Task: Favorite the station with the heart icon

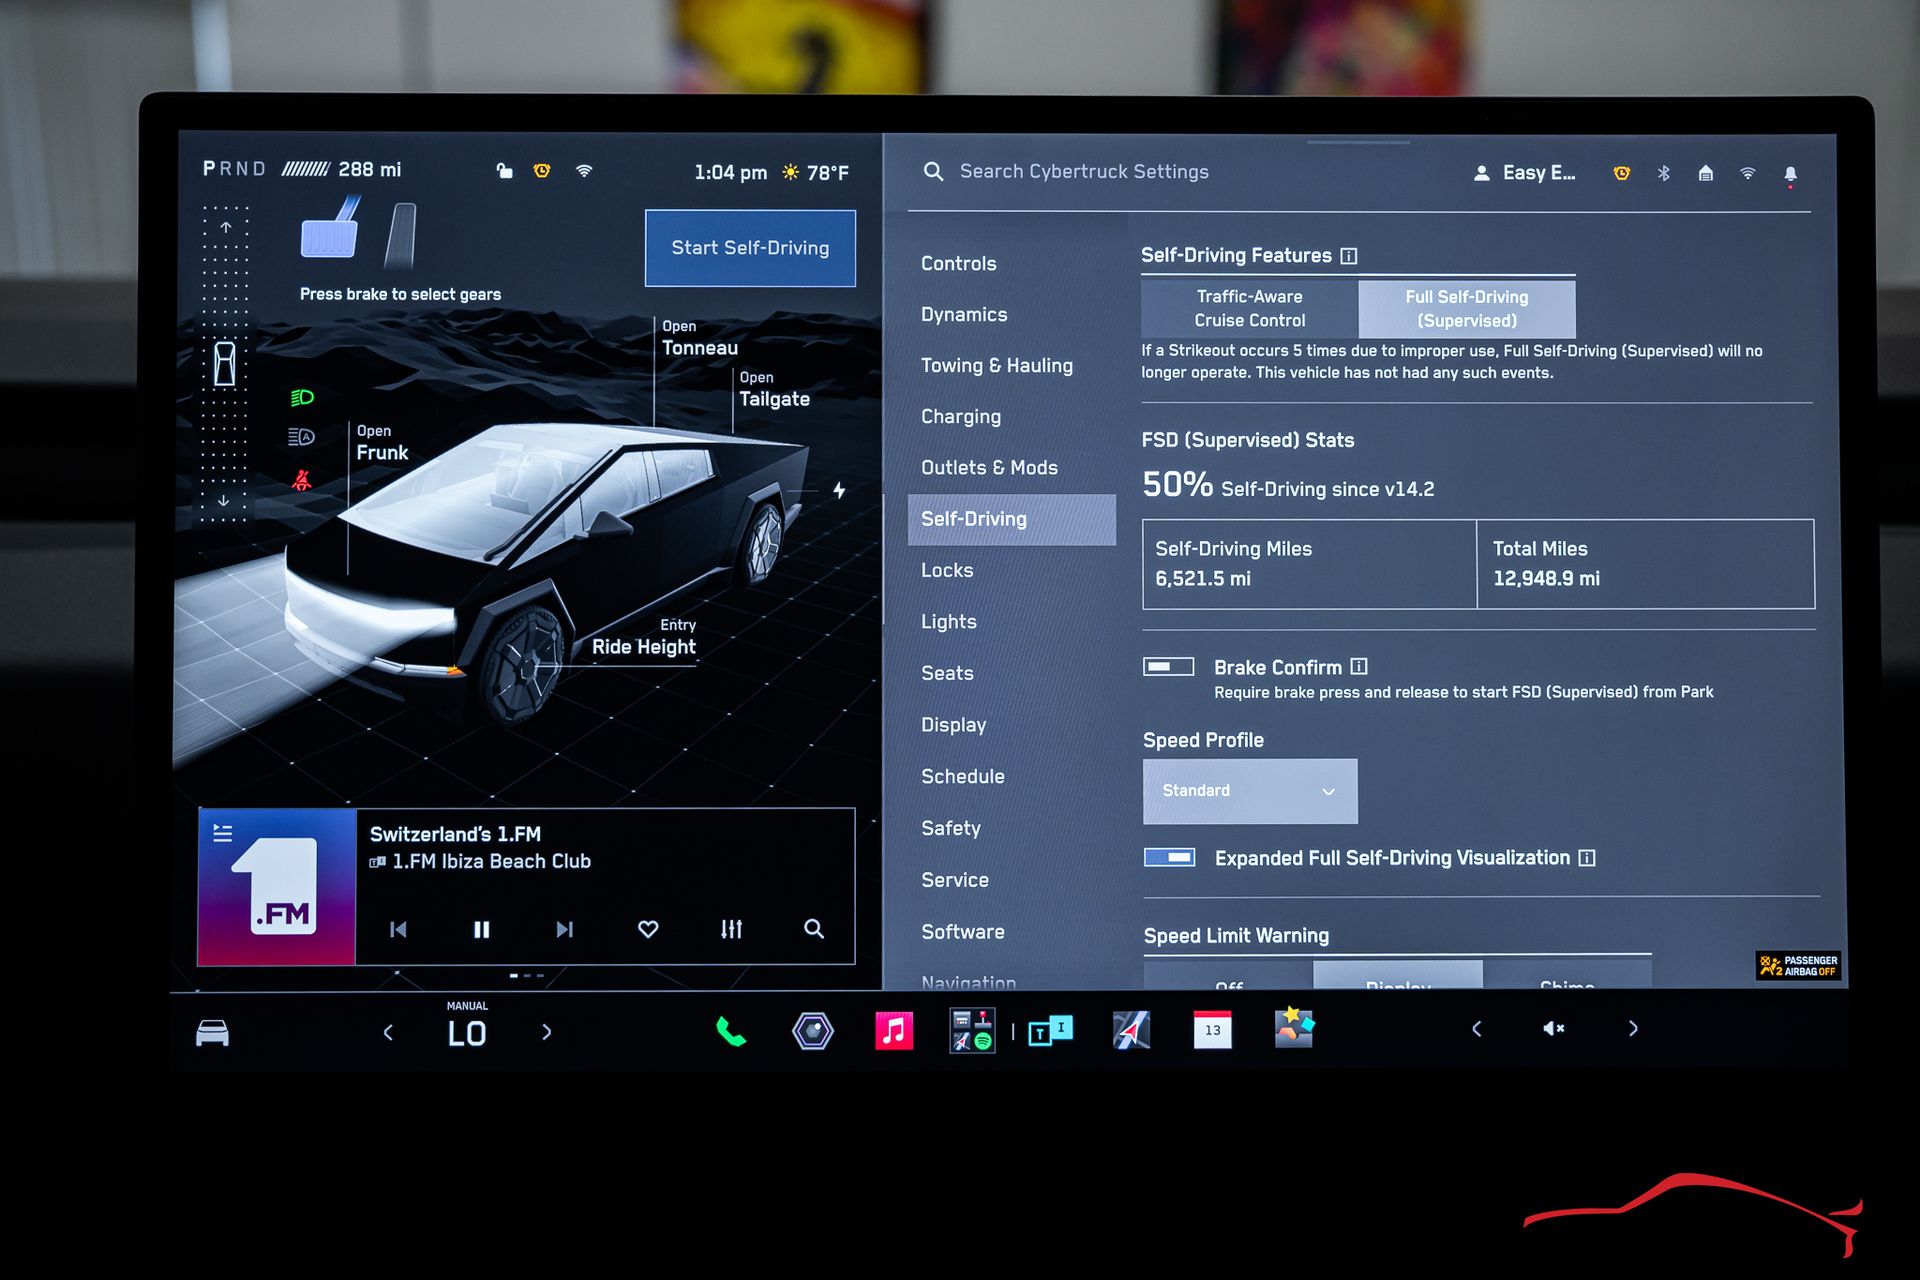Action: [x=648, y=929]
